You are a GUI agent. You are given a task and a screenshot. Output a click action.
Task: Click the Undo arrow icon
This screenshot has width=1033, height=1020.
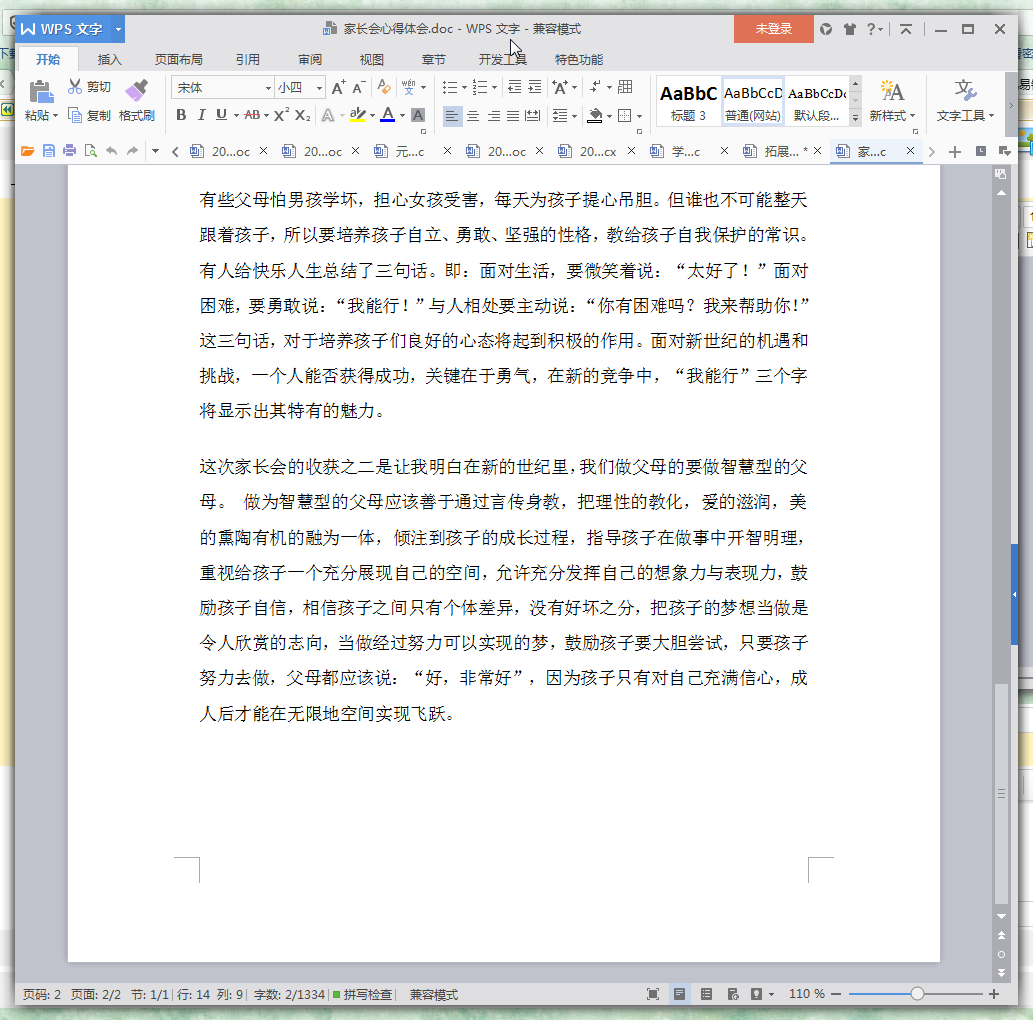pyautogui.click(x=111, y=152)
